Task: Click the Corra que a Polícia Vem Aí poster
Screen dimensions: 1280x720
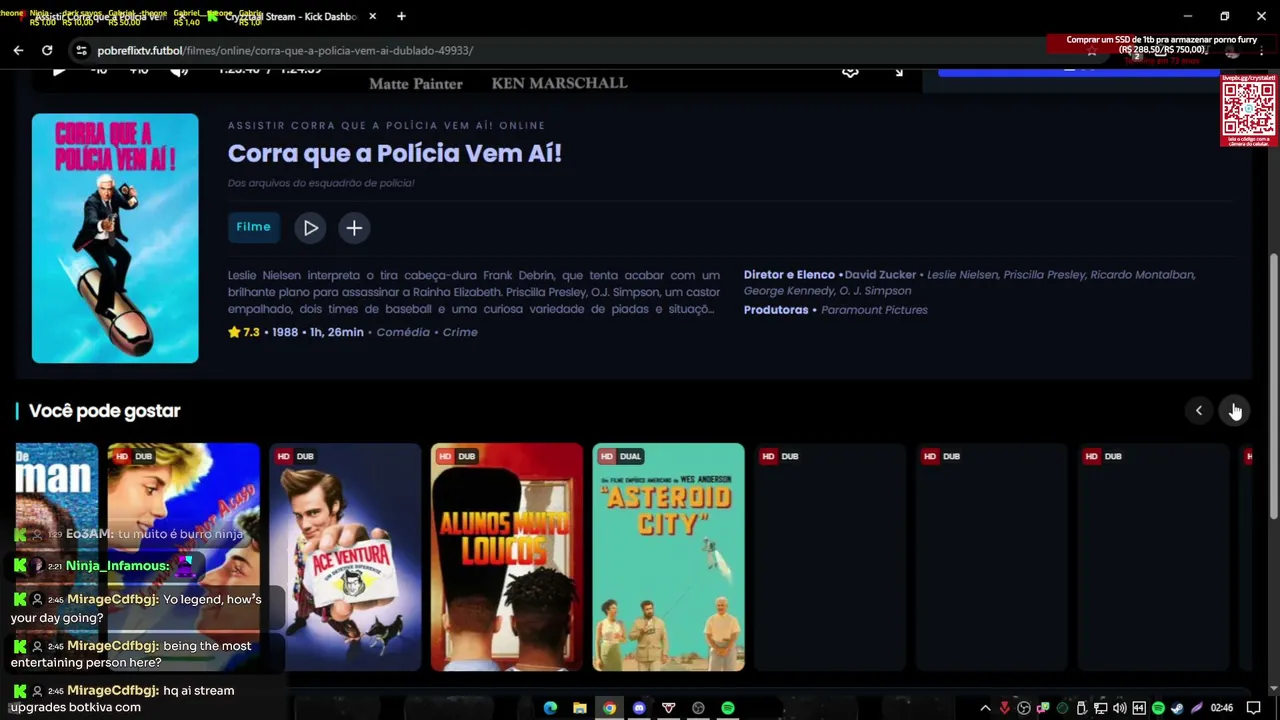Action: tap(115, 238)
